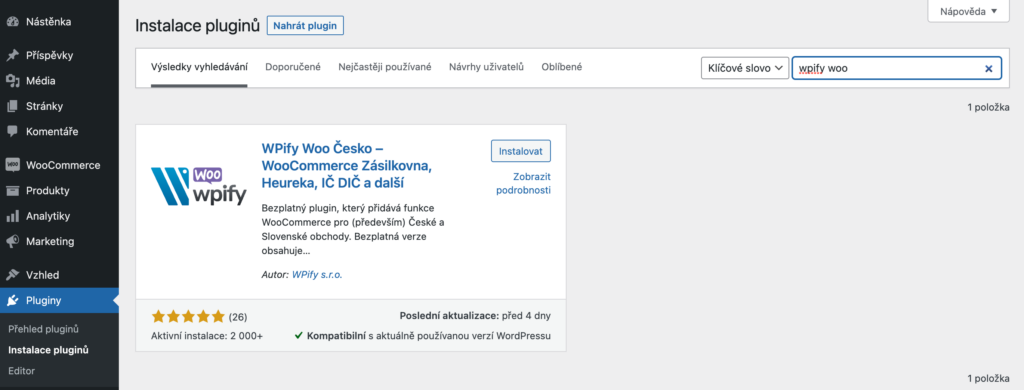
Task: Click the Vzhled brush icon
Action: 12,275
